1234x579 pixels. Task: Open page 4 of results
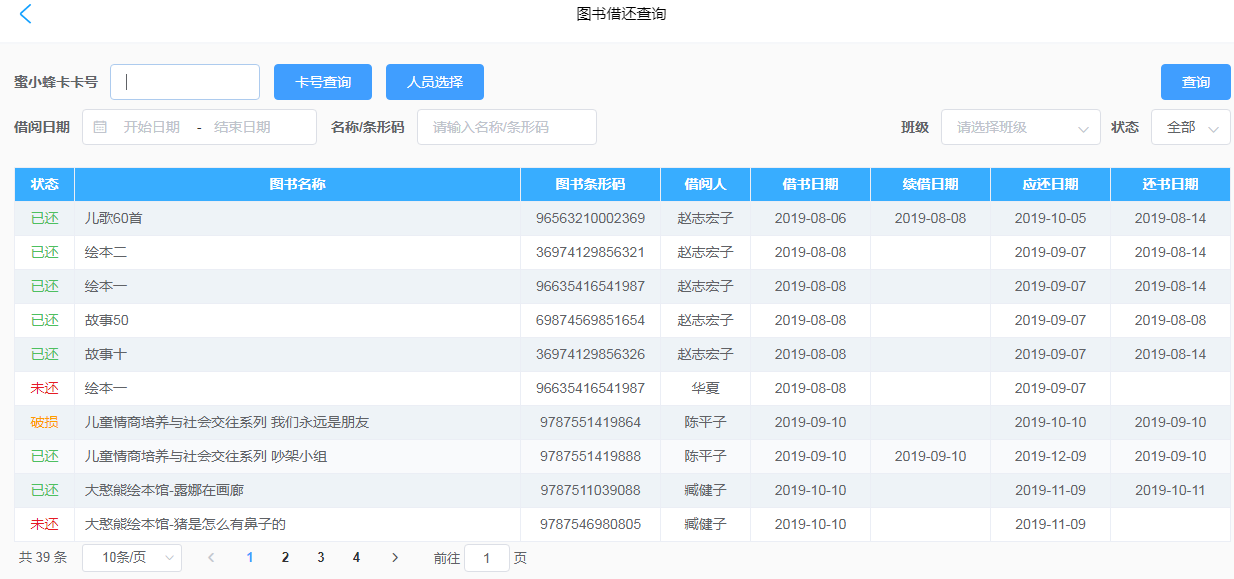pyautogui.click(x=357, y=558)
